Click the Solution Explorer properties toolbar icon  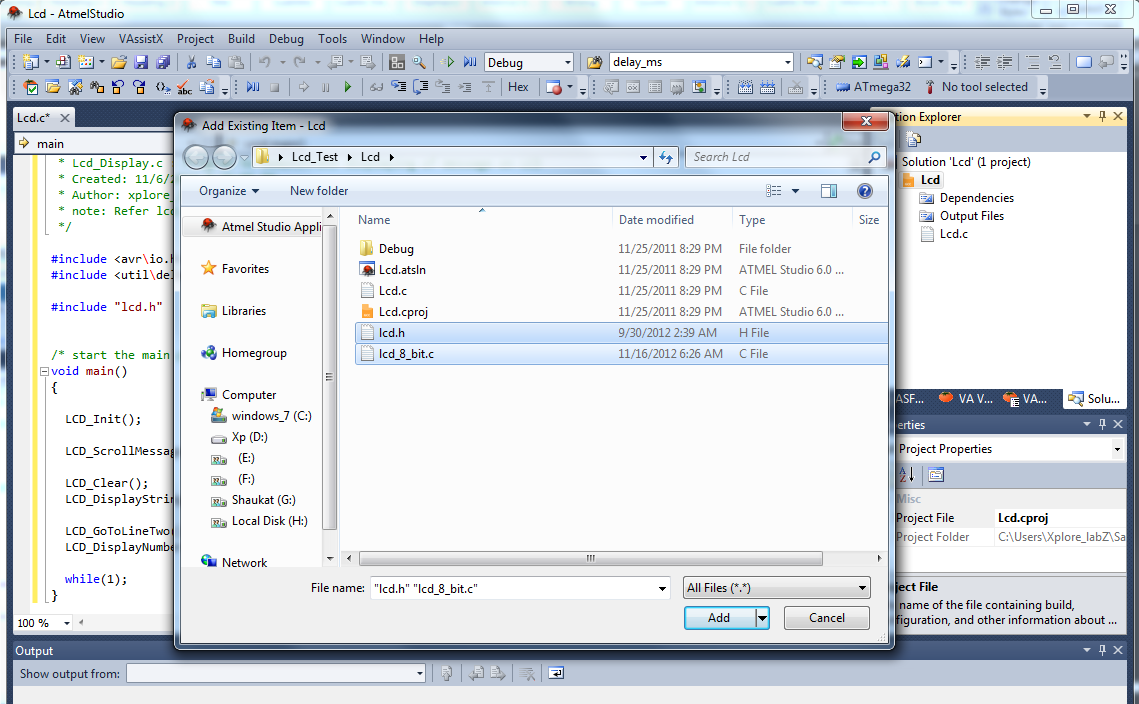point(914,139)
